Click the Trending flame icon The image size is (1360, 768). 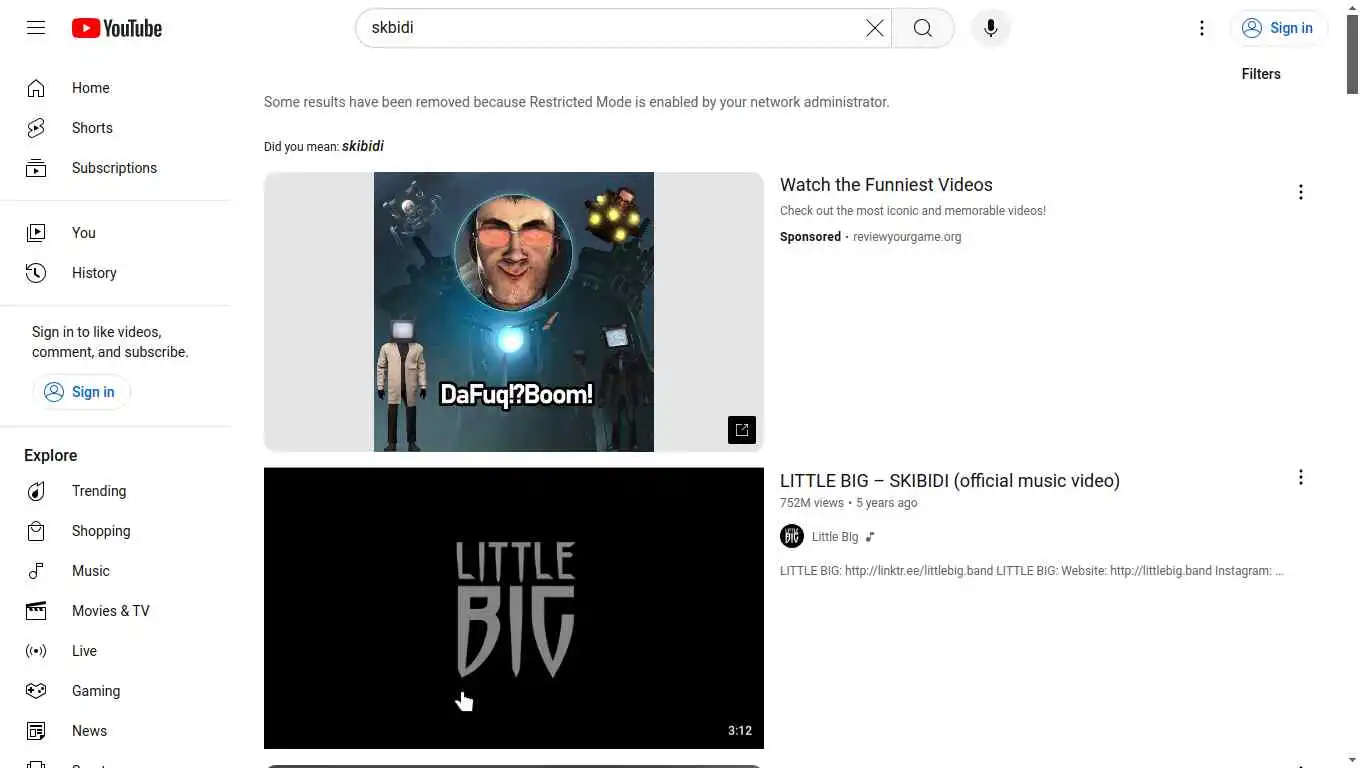click(x=36, y=491)
